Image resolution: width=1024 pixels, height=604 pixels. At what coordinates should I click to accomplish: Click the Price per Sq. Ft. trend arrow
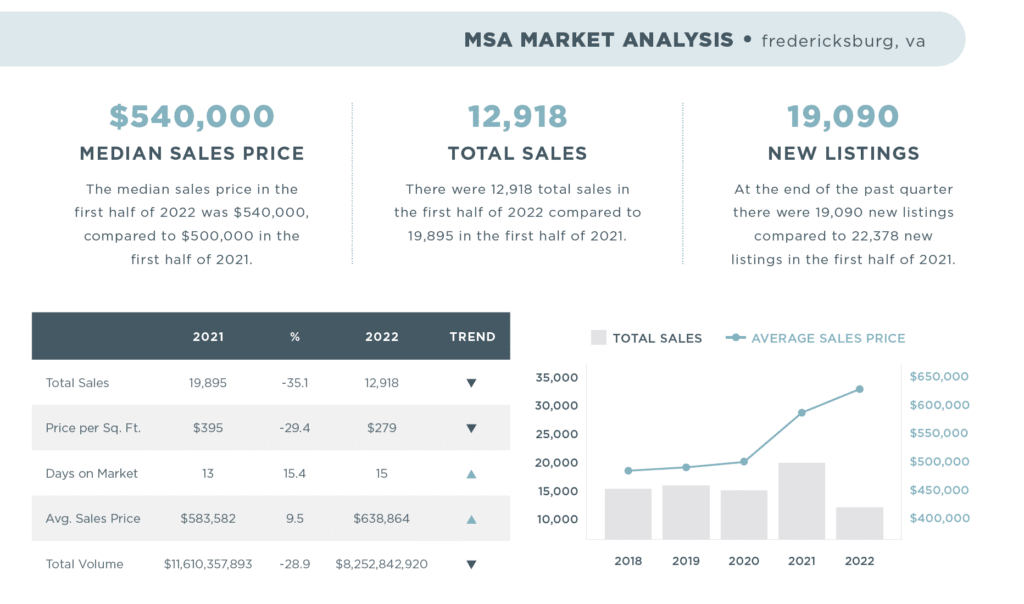click(472, 428)
